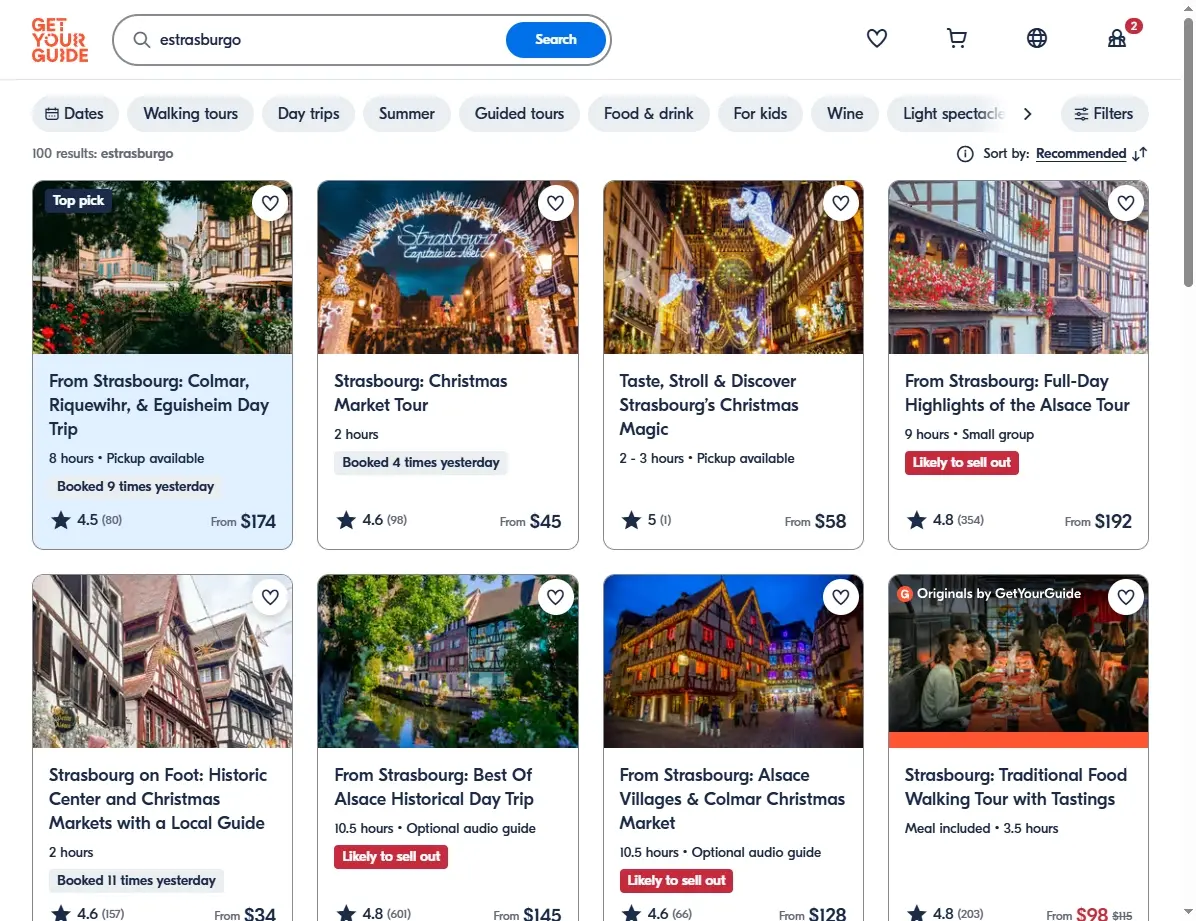Screen dimensions: 1196x921
Task: Open Full-Day Highlights of the Alsace Tour title
Action: click(x=1017, y=393)
